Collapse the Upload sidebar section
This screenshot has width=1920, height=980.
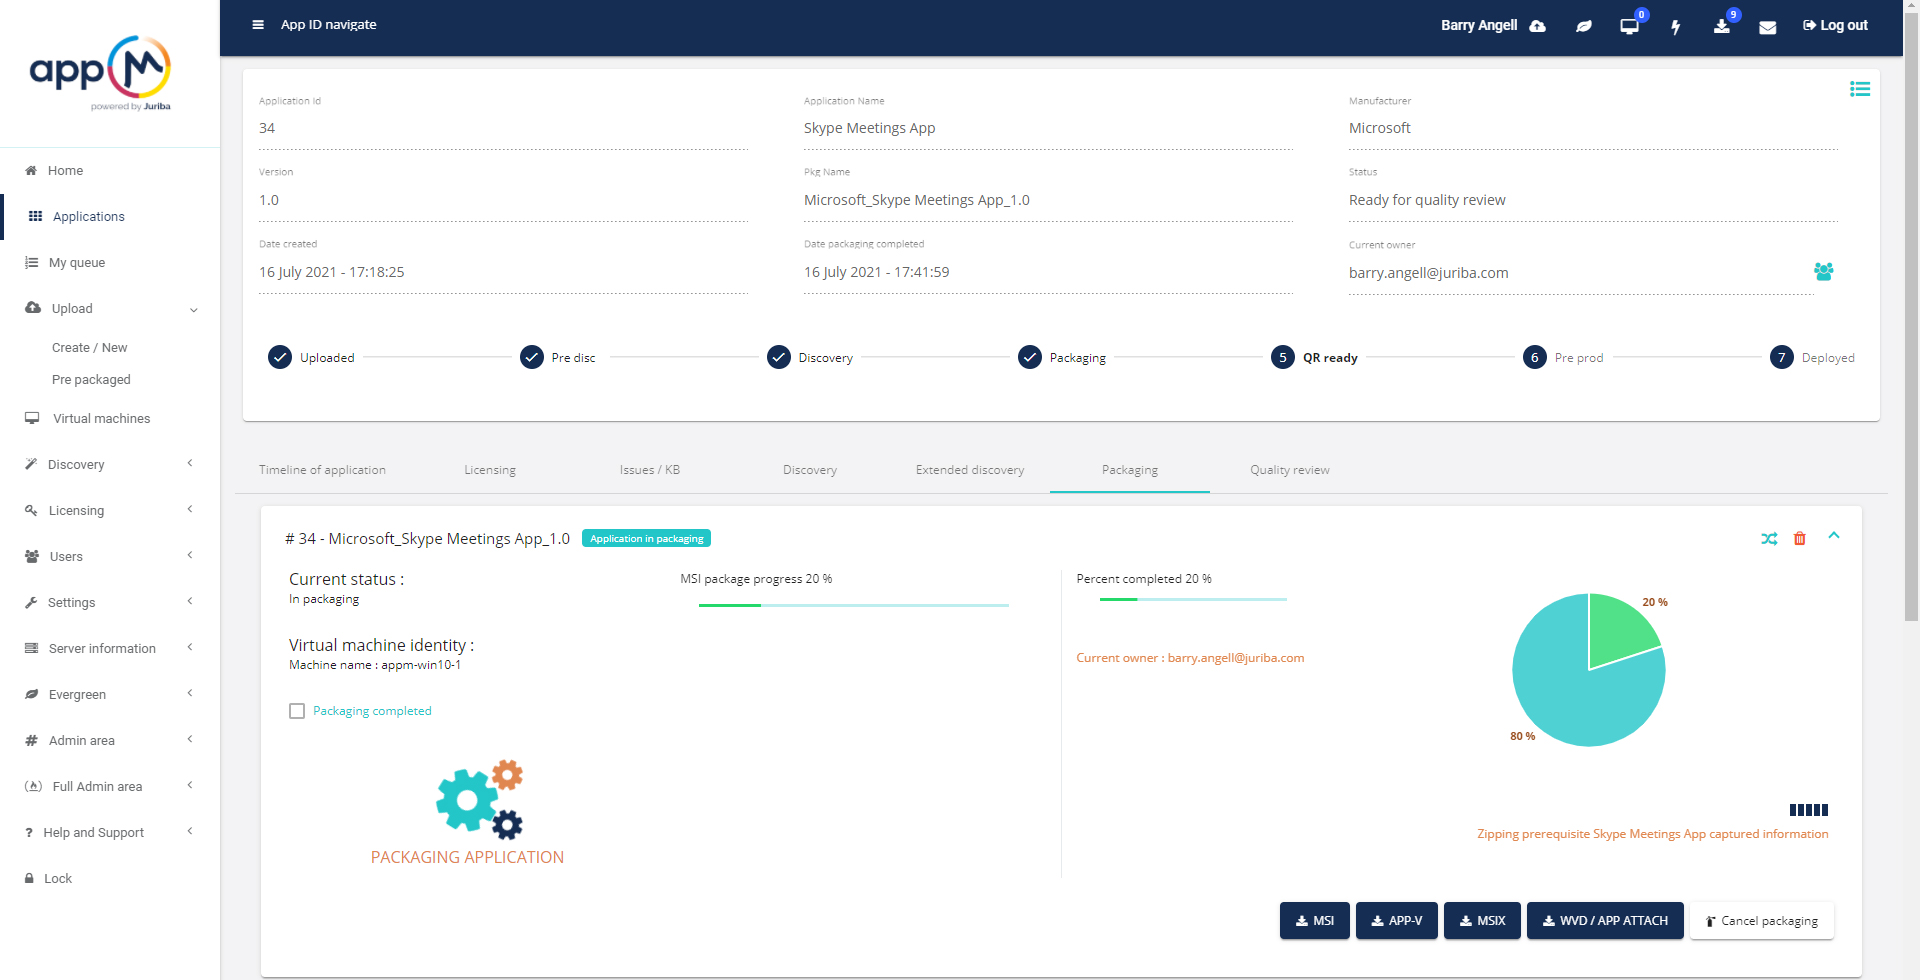click(x=110, y=309)
